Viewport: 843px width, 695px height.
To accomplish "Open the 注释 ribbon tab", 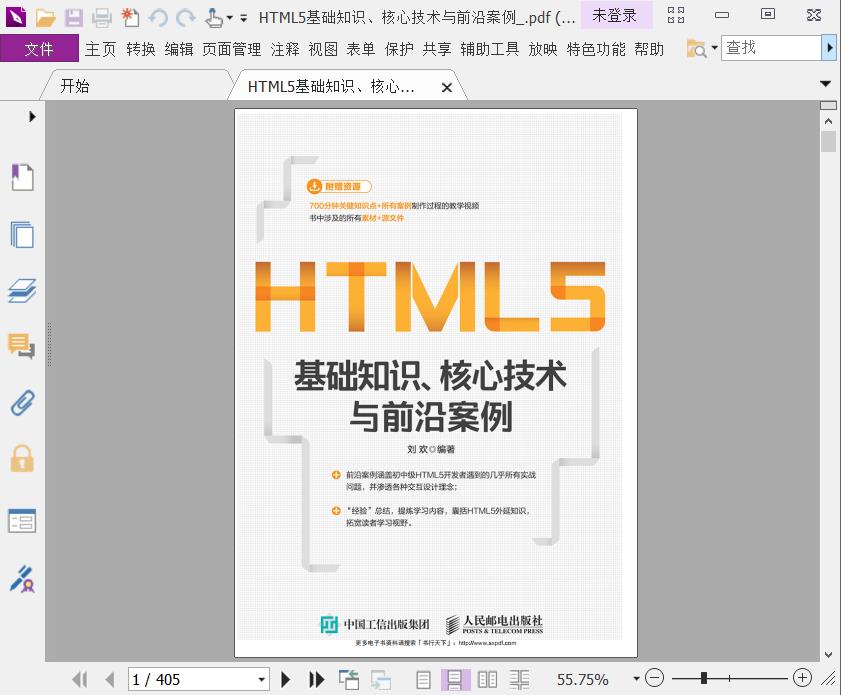I will pos(285,49).
